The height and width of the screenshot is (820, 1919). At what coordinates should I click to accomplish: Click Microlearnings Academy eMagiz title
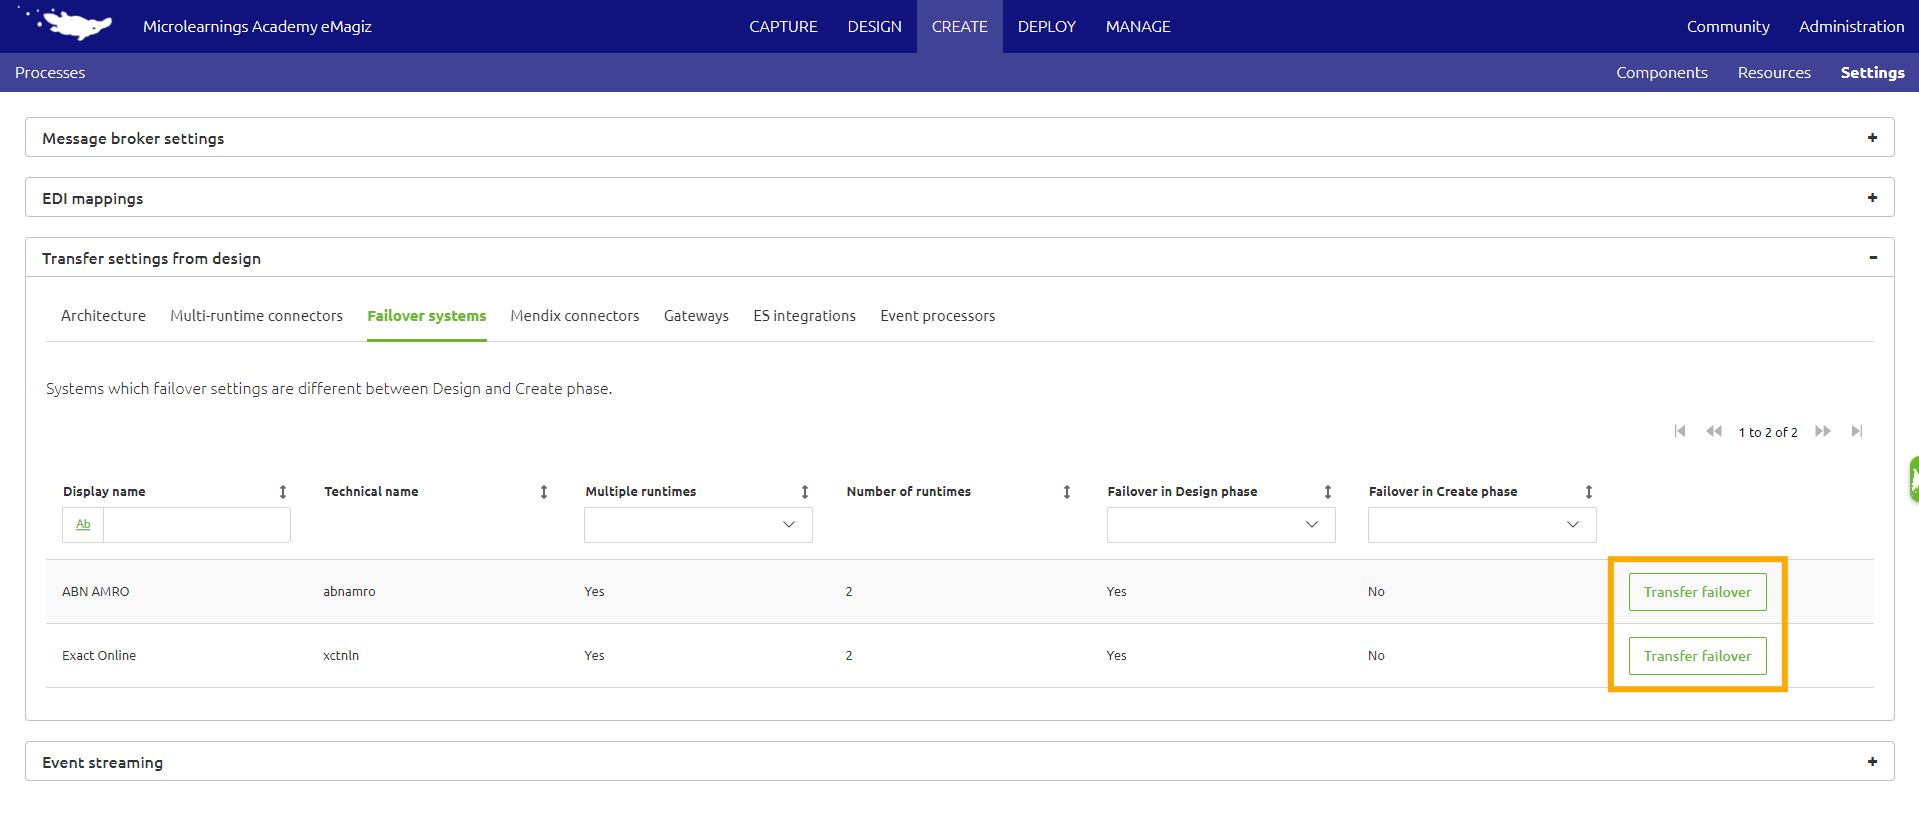(257, 27)
